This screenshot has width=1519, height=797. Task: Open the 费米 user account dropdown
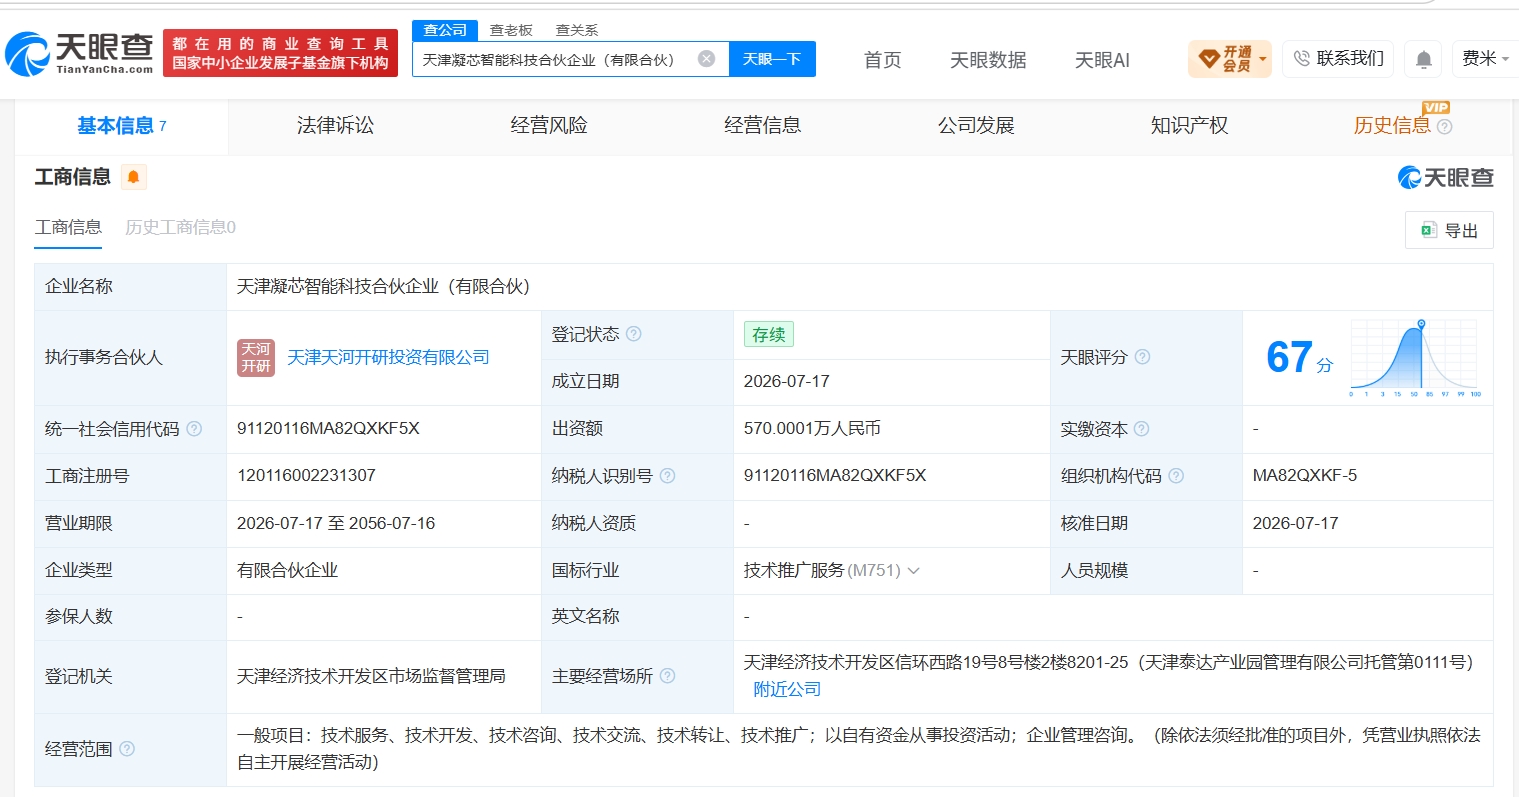coord(1484,59)
